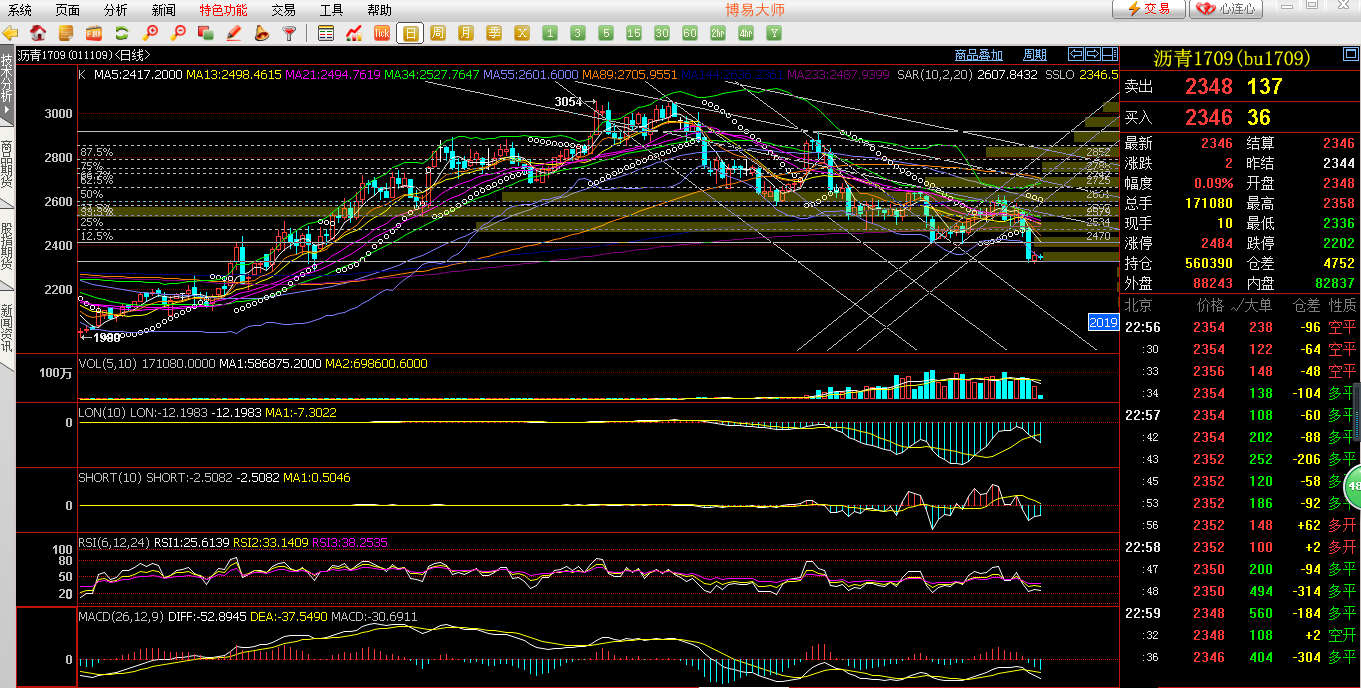
Task: Switch to the 3-minute period button
Action: pos(578,33)
